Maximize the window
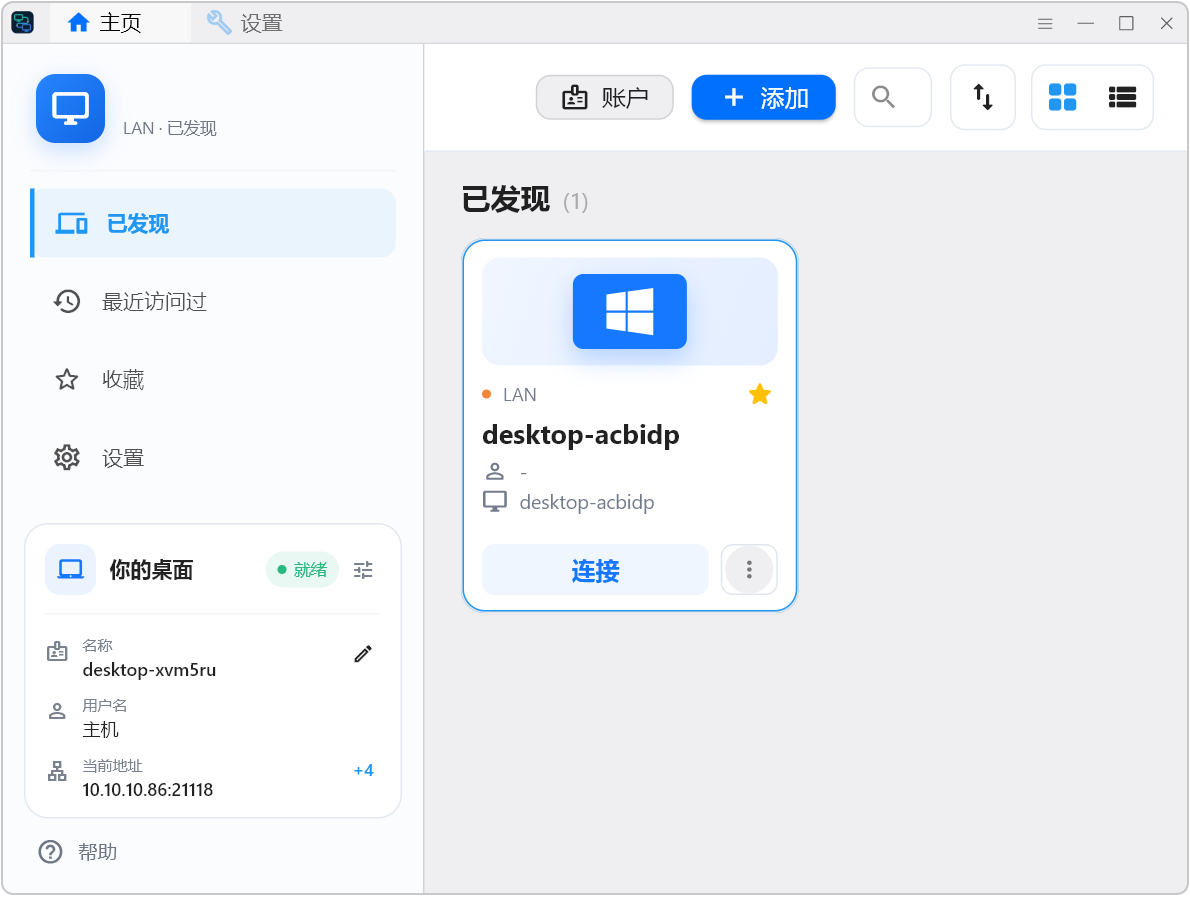The image size is (1190, 897). 1126,24
